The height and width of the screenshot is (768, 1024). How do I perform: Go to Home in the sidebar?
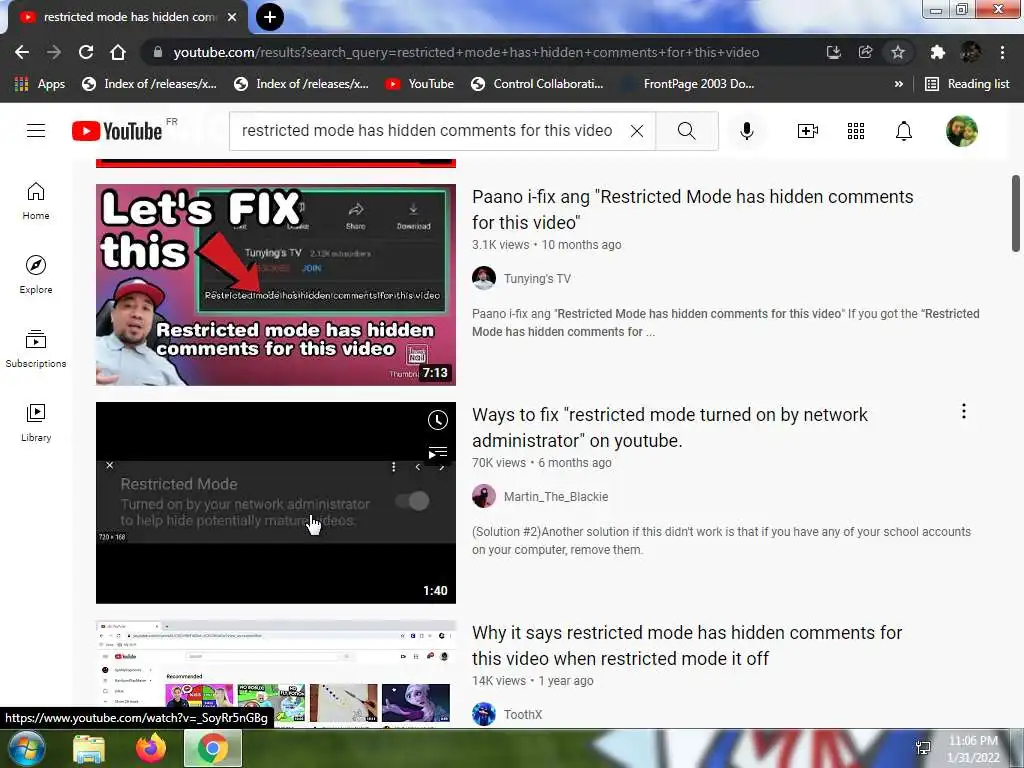[36, 200]
